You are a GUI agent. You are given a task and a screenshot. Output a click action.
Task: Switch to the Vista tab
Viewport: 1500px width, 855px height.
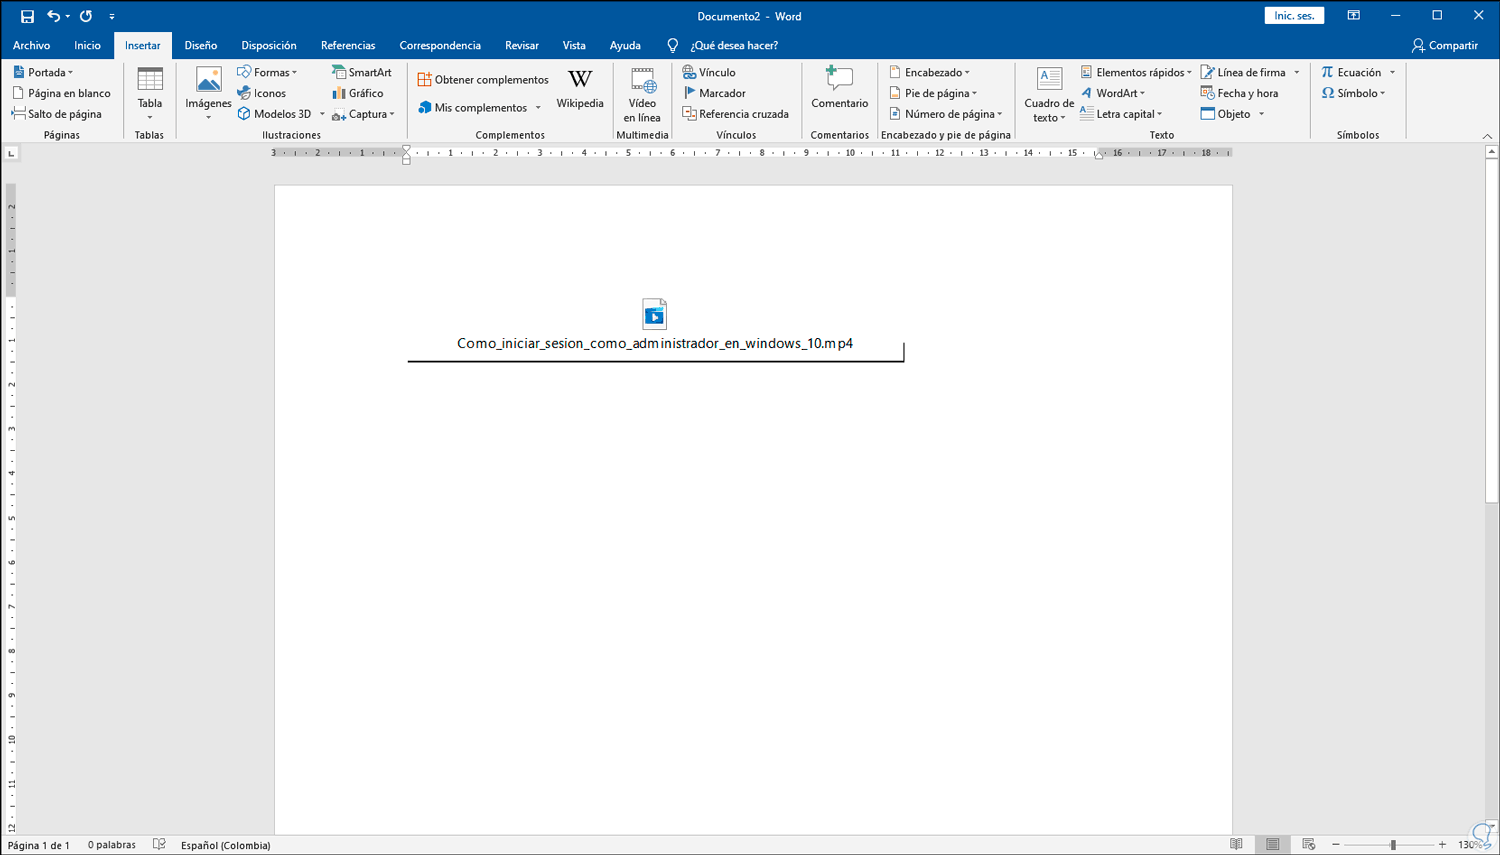574,45
